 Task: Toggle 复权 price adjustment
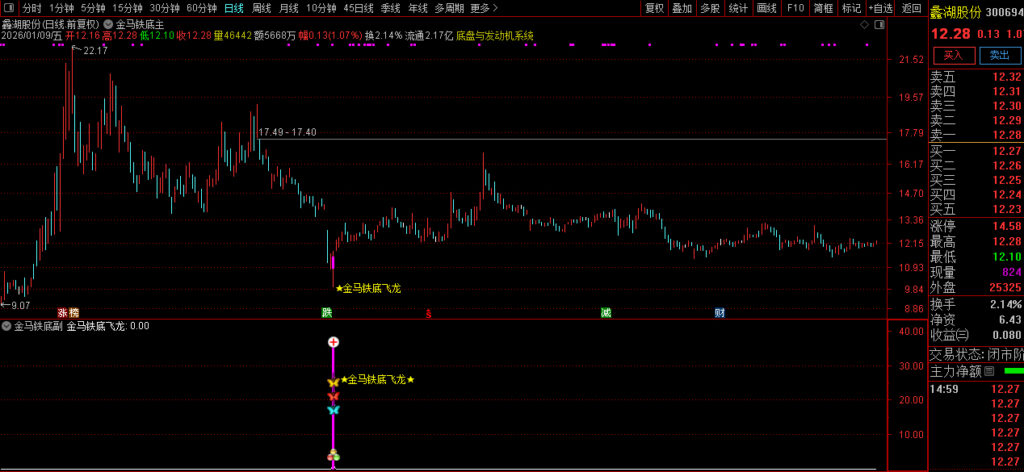tap(654, 8)
